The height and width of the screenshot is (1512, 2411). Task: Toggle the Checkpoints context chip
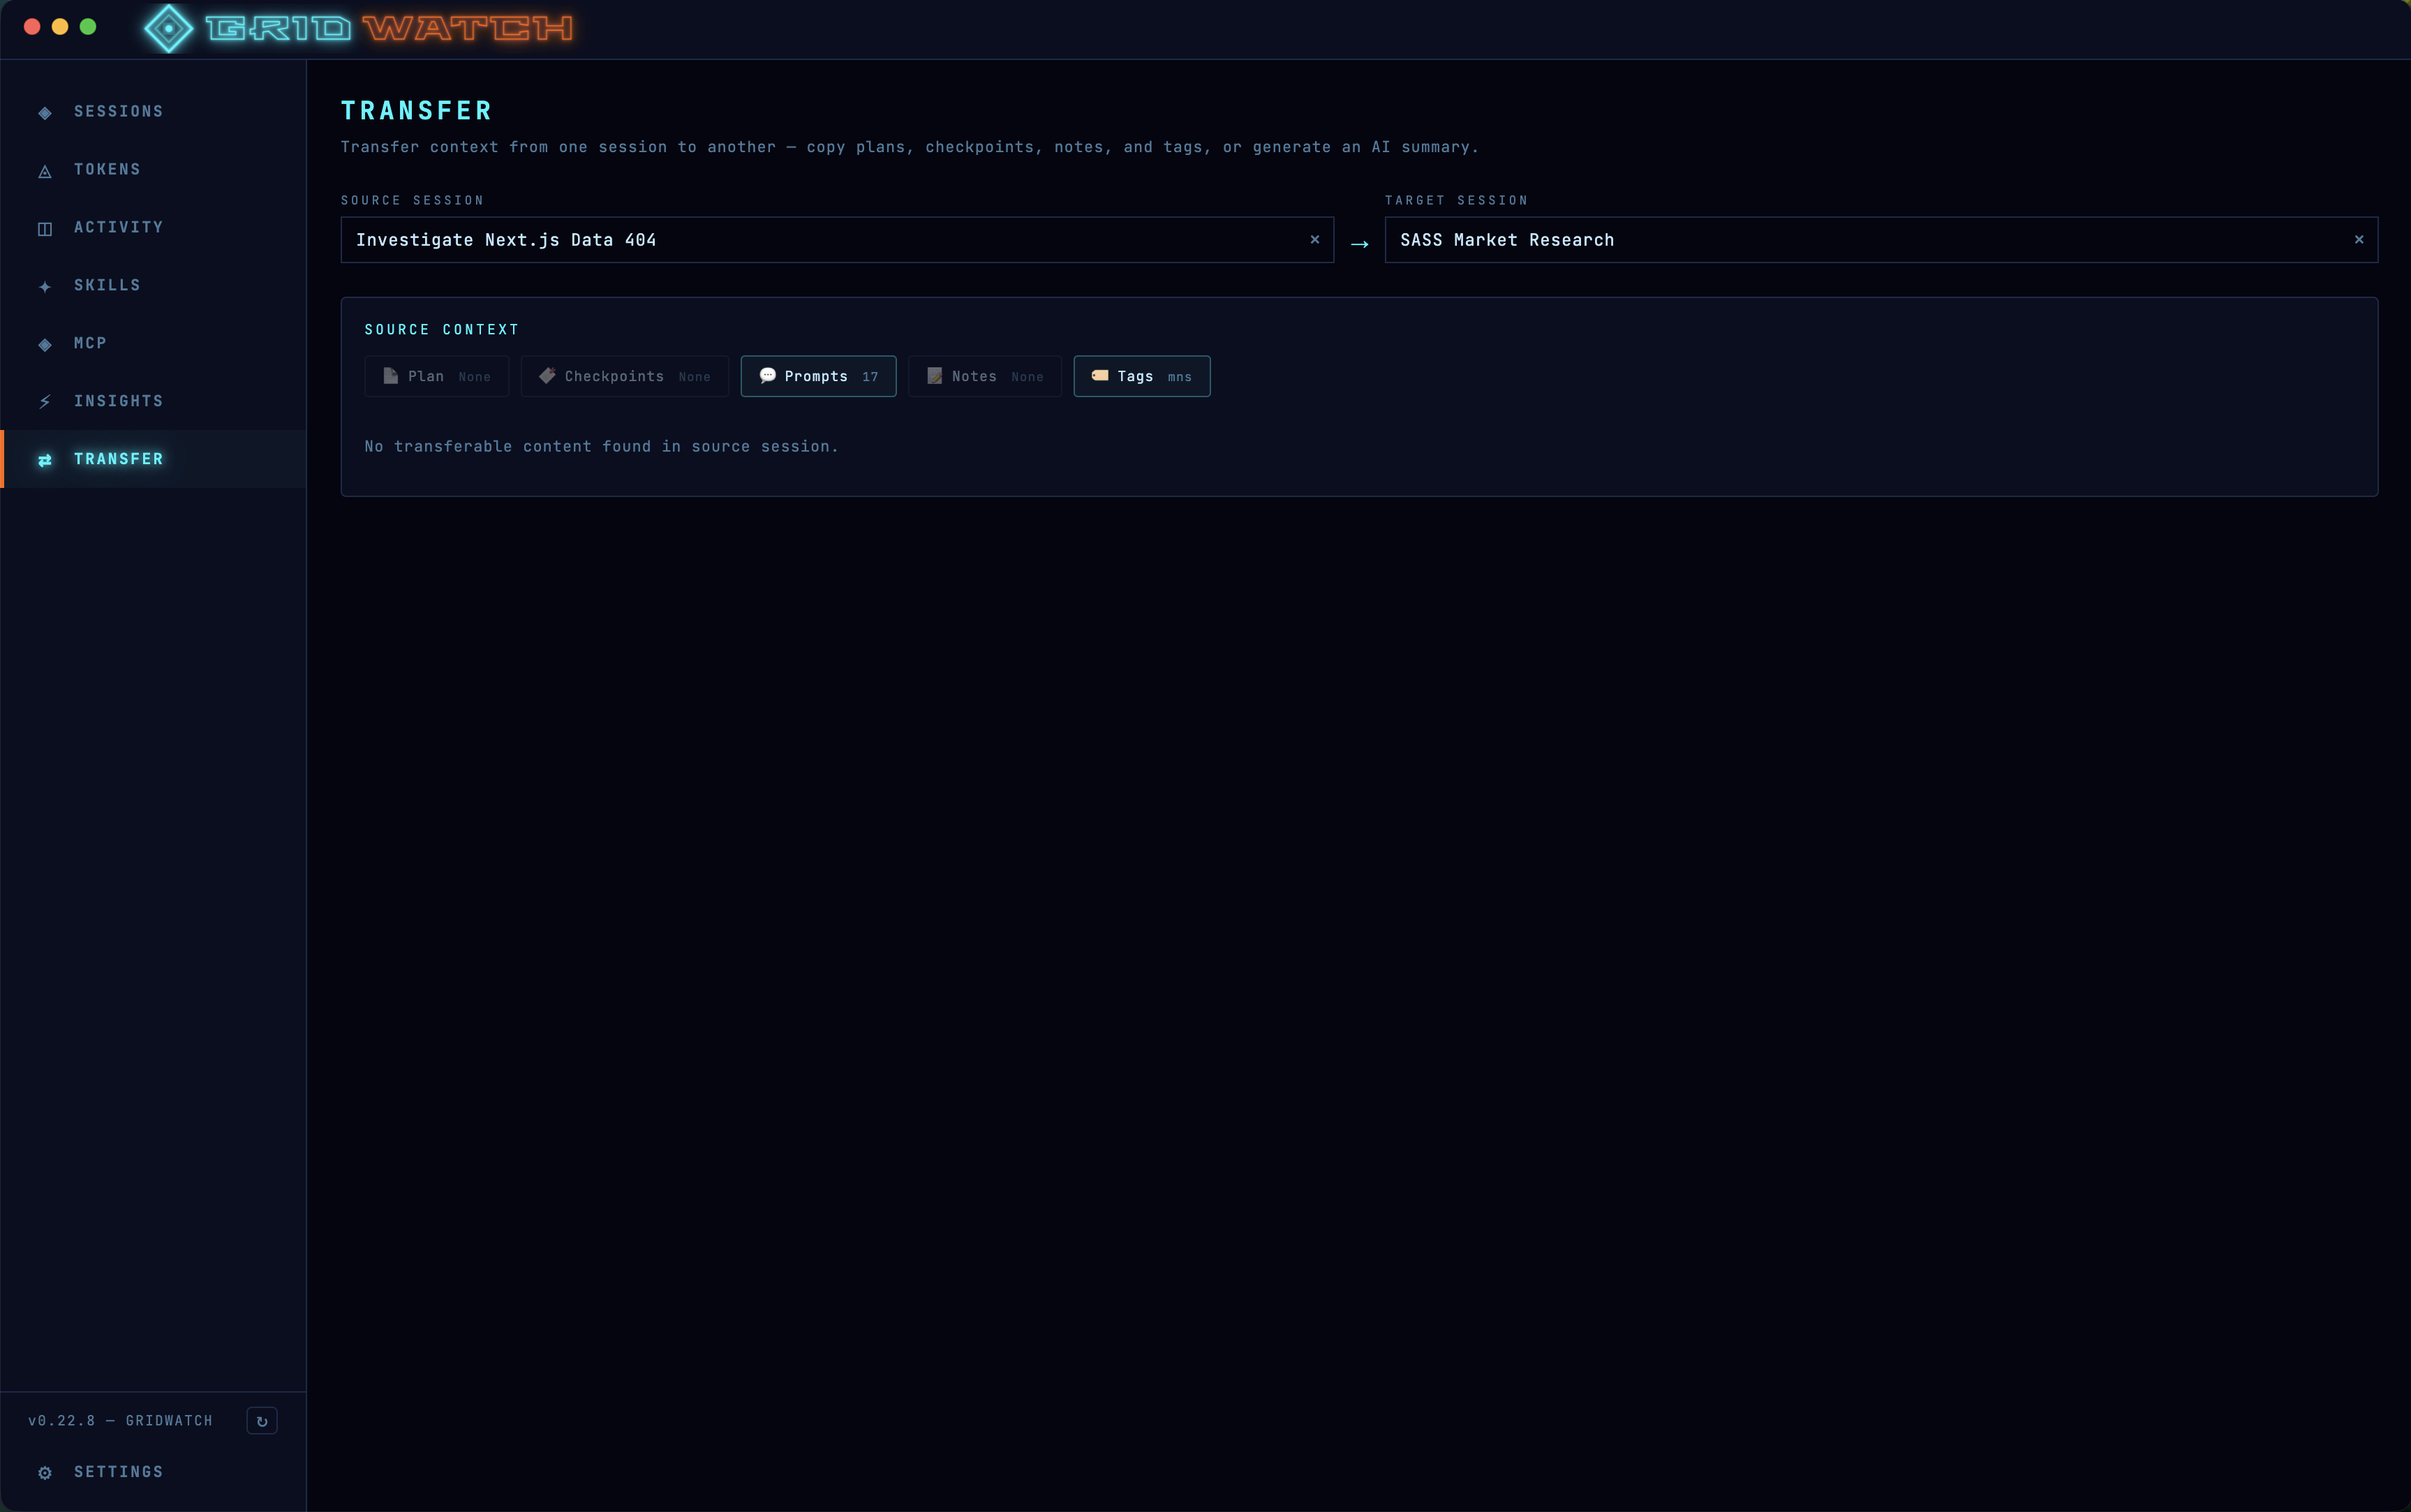[624, 377]
